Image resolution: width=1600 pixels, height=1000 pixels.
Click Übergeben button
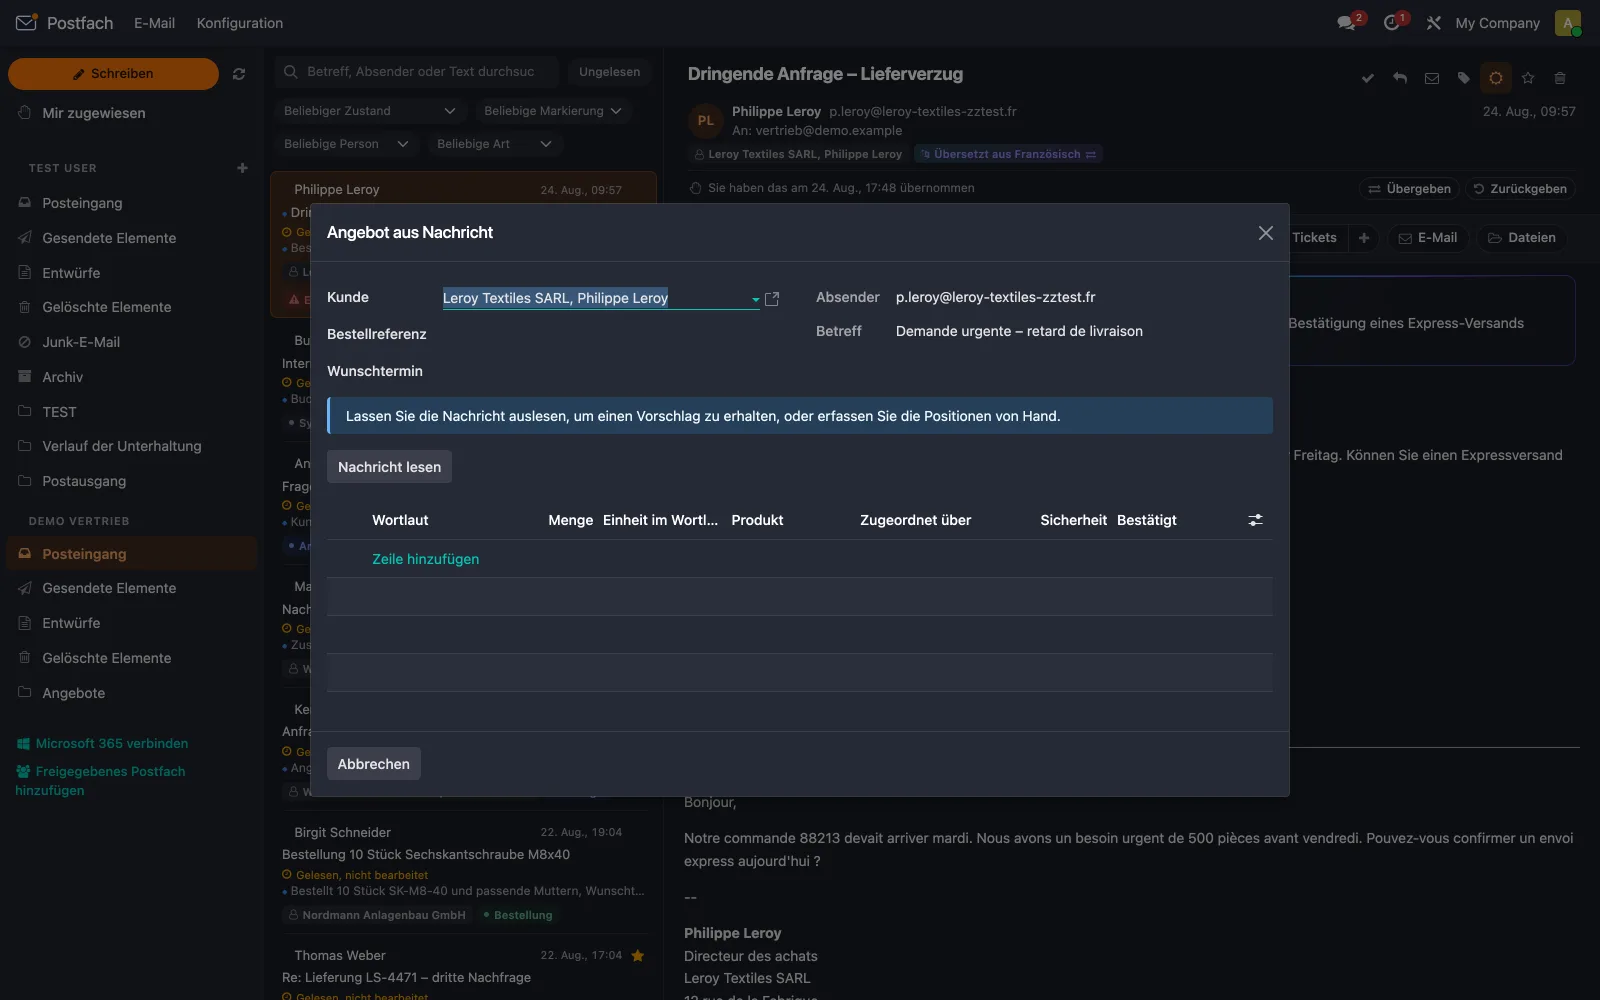(1409, 189)
